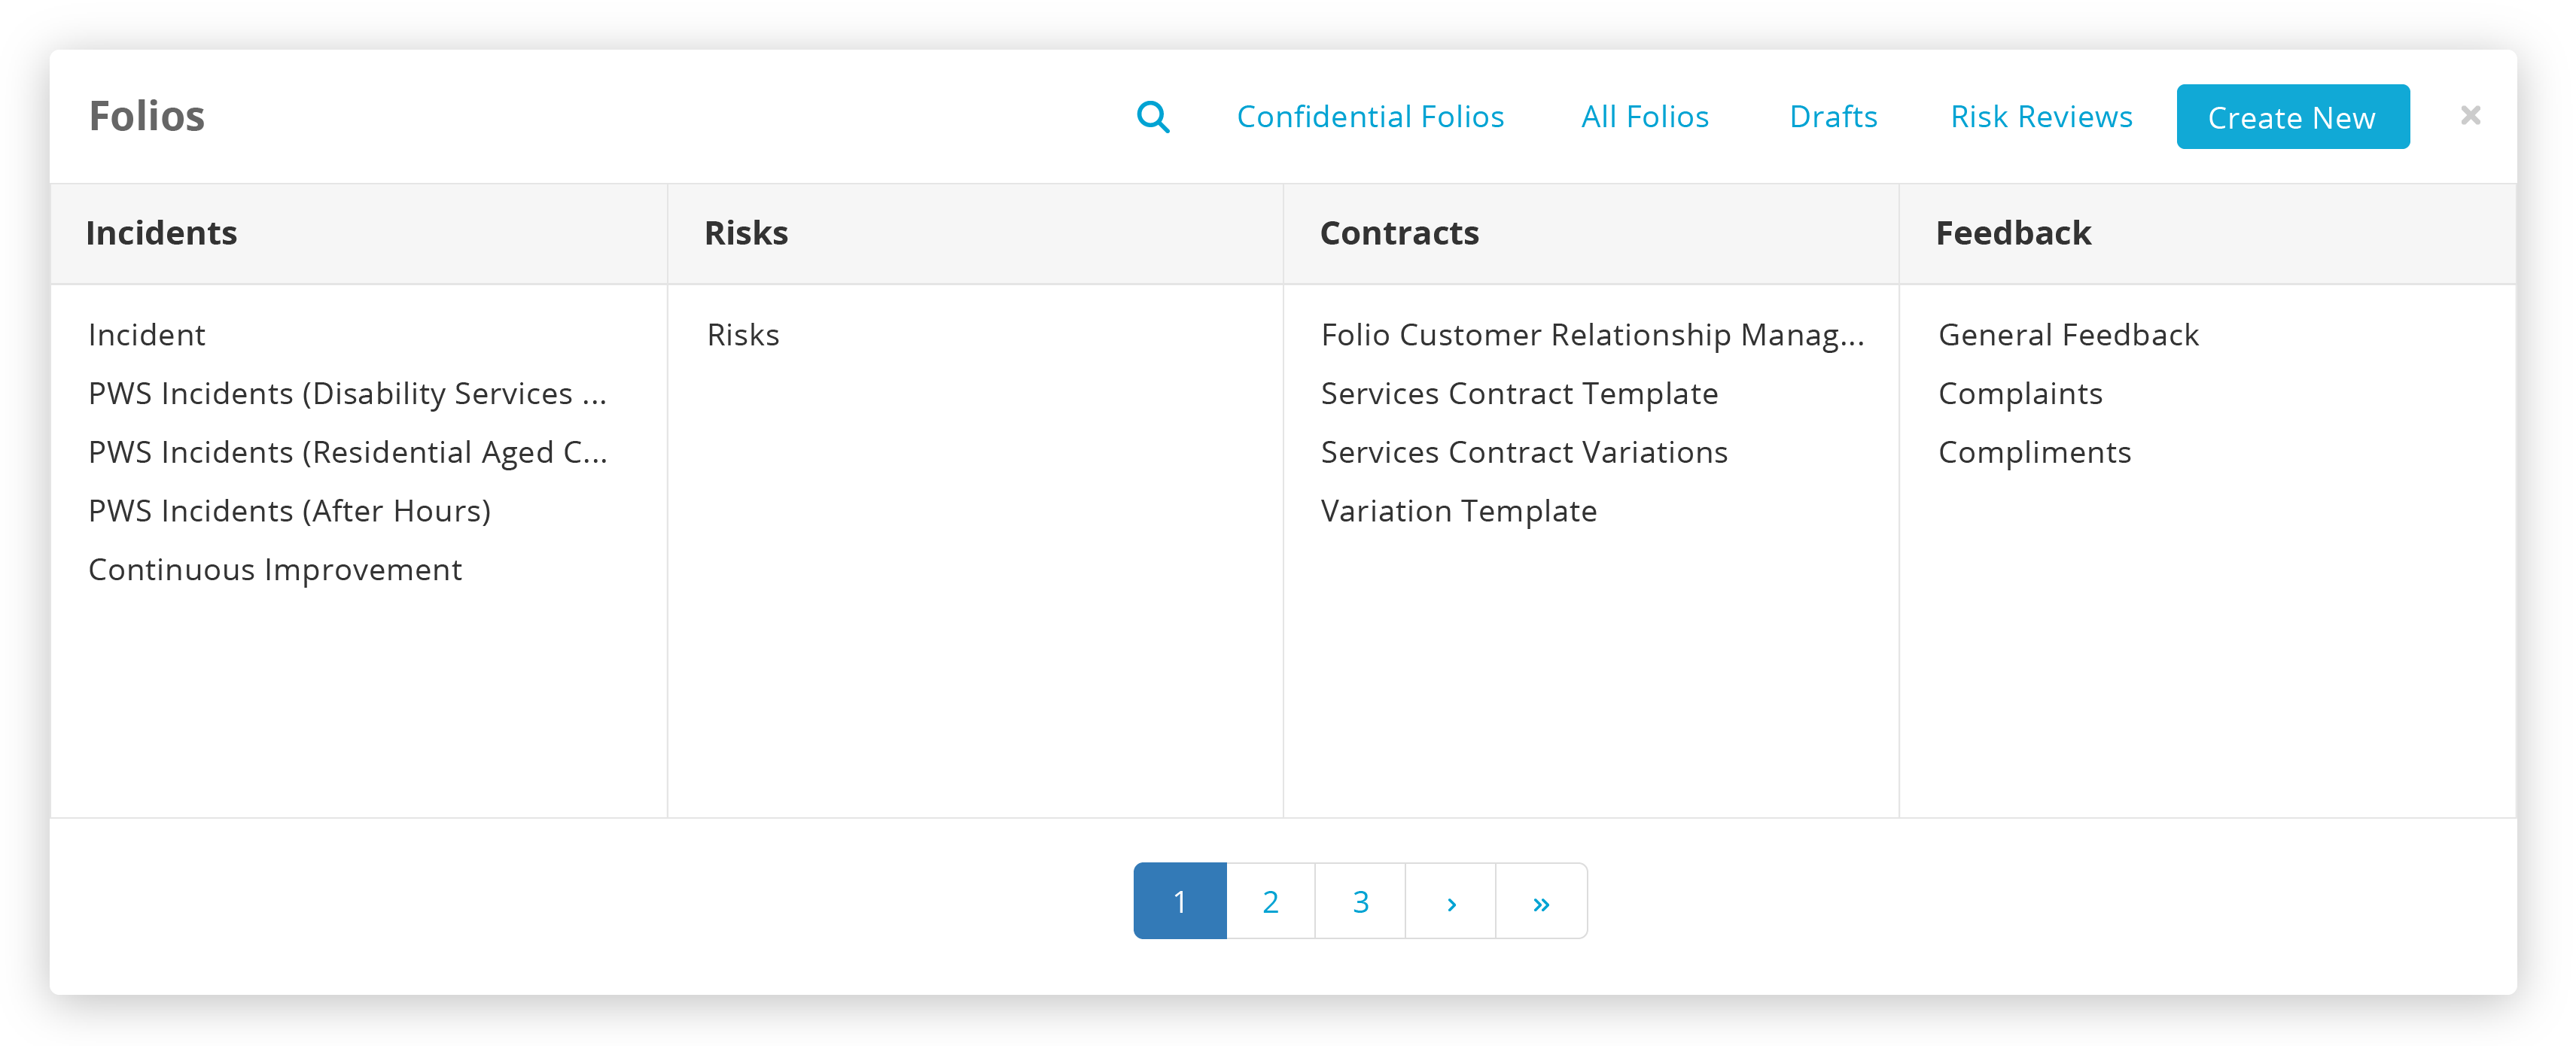Open the Complaints folio

pos(2020,394)
